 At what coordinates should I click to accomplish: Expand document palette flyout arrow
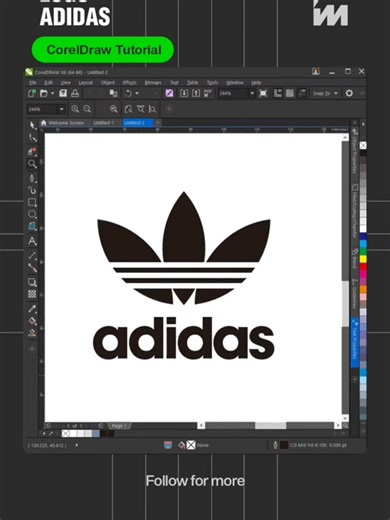pos(44,433)
